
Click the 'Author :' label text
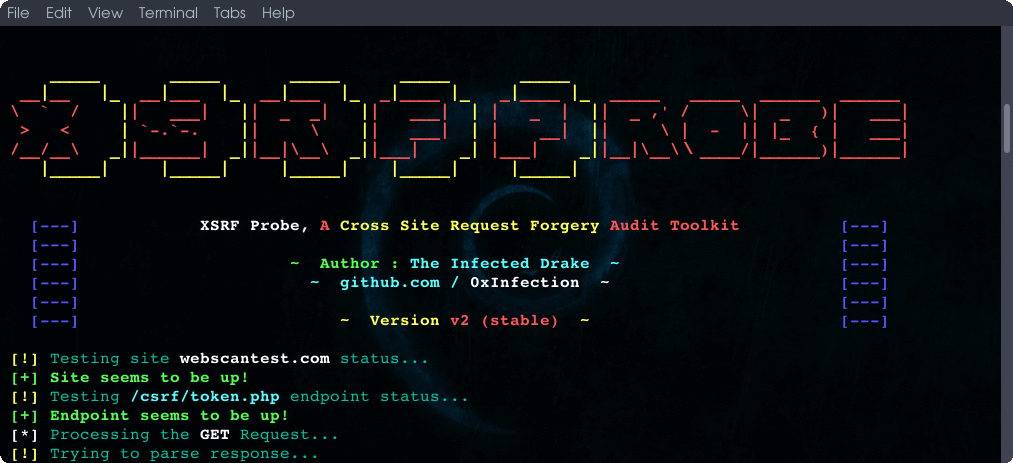click(360, 263)
